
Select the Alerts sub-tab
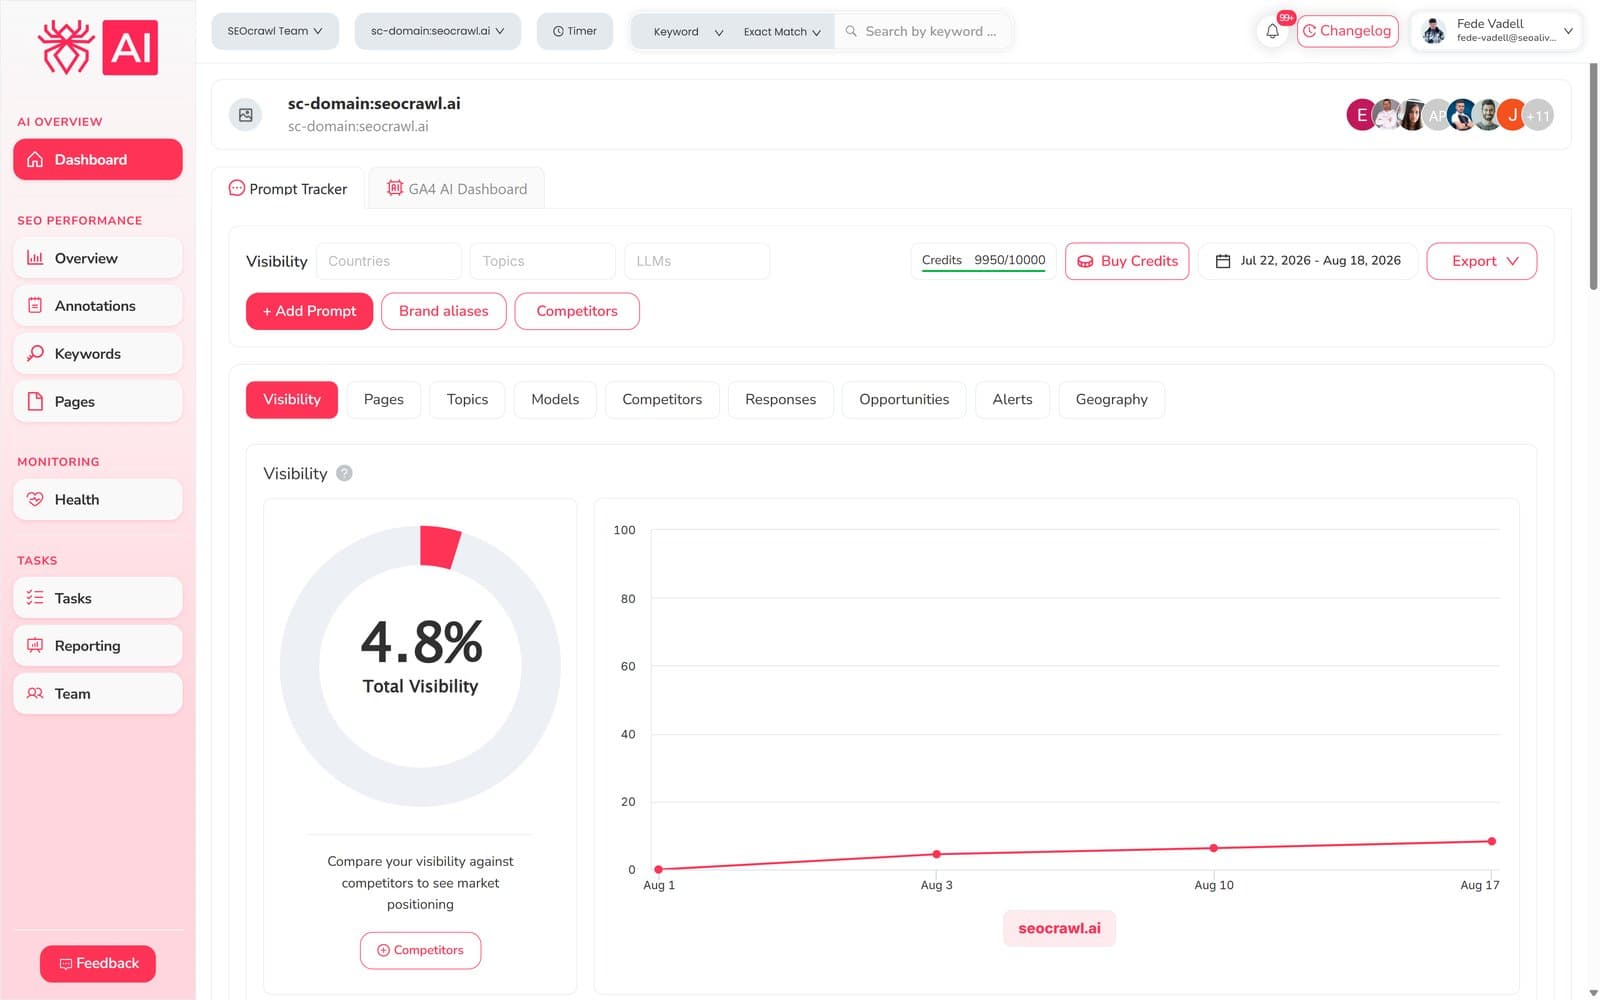pyautogui.click(x=1012, y=399)
